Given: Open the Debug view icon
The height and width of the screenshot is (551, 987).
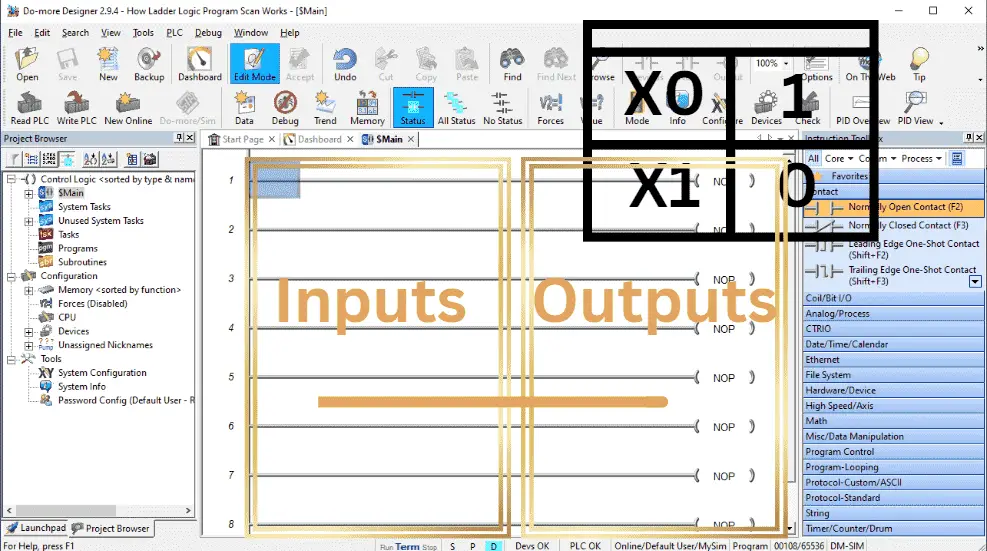Looking at the screenshot, I should pyautogui.click(x=285, y=108).
